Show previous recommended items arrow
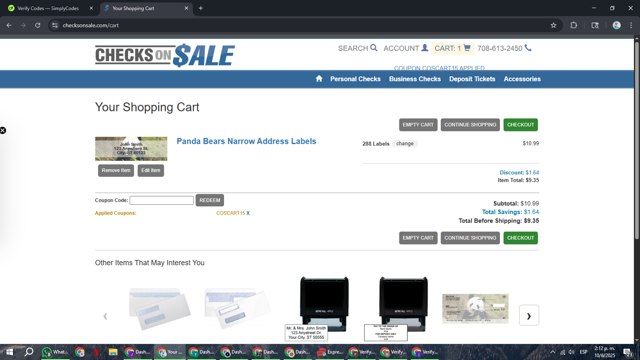The image size is (640, 360). tap(105, 316)
